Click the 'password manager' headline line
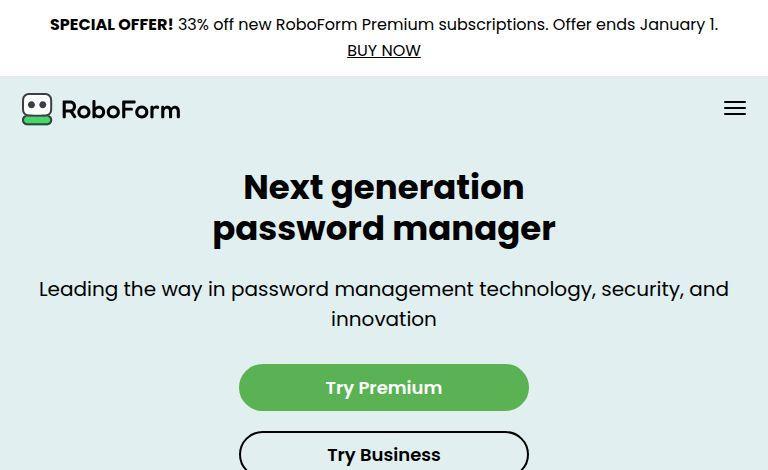The width and height of the screenshot is (768, 470). click(x=384, y=228)
